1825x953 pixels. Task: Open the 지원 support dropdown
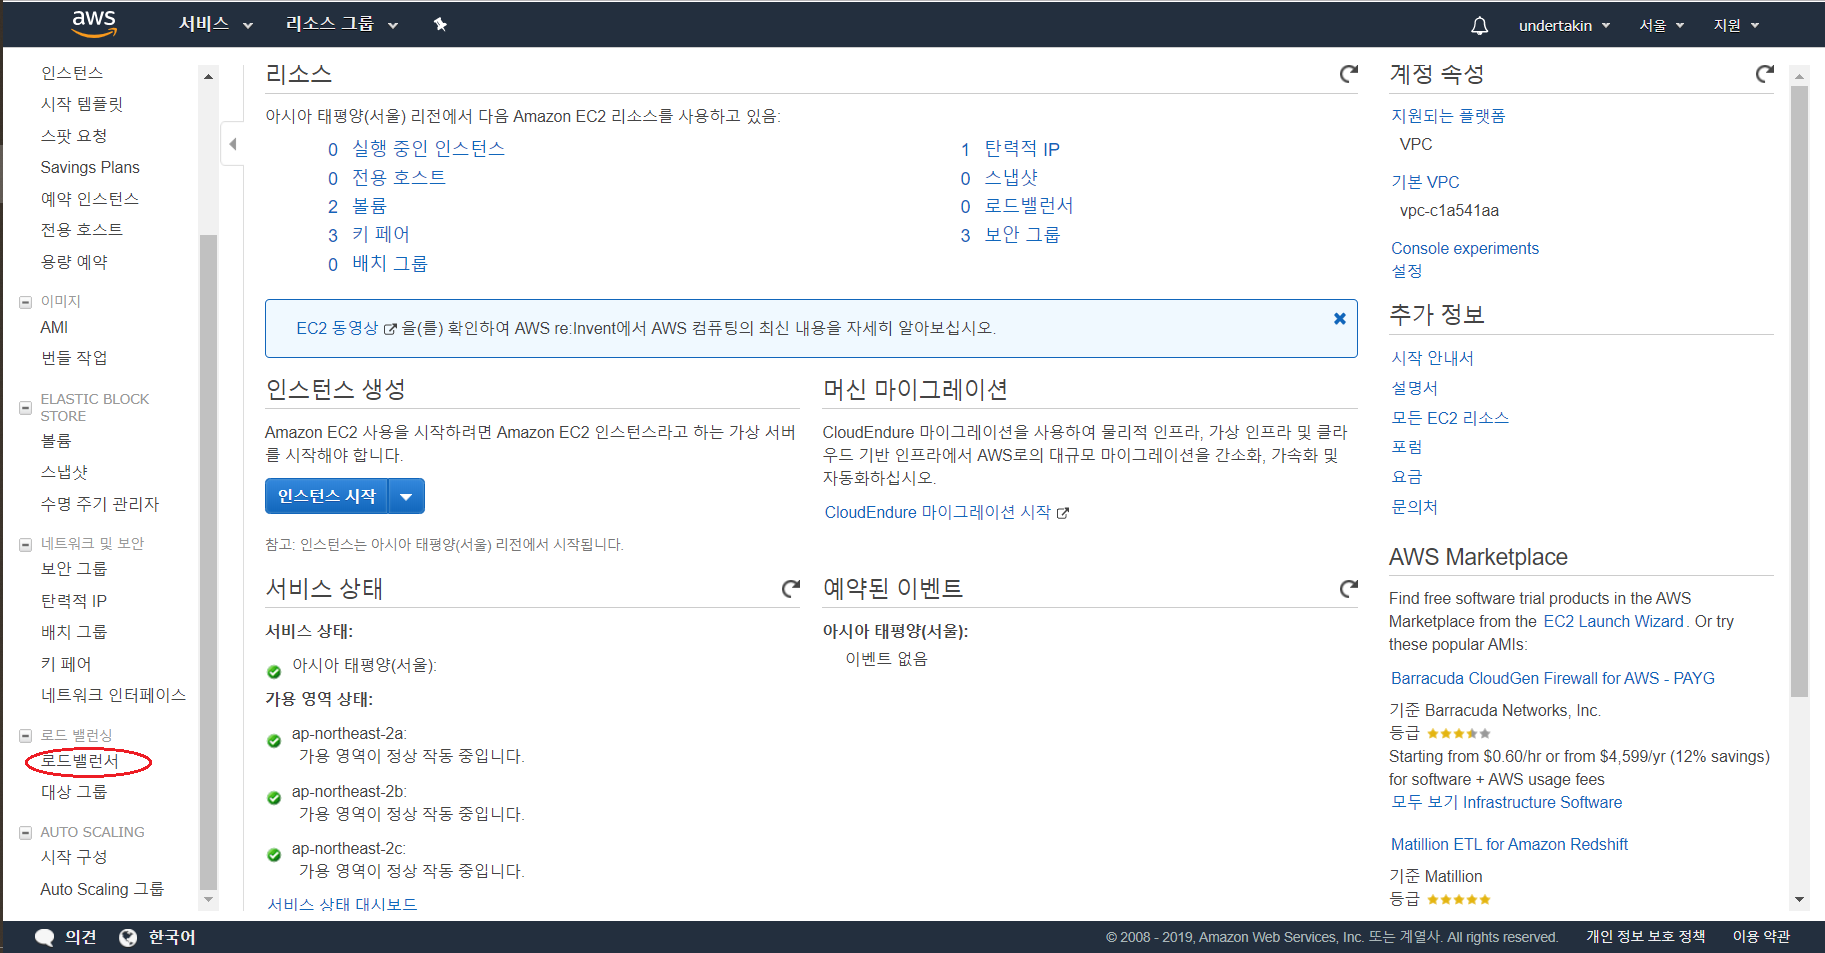(x=1736, y=25)
